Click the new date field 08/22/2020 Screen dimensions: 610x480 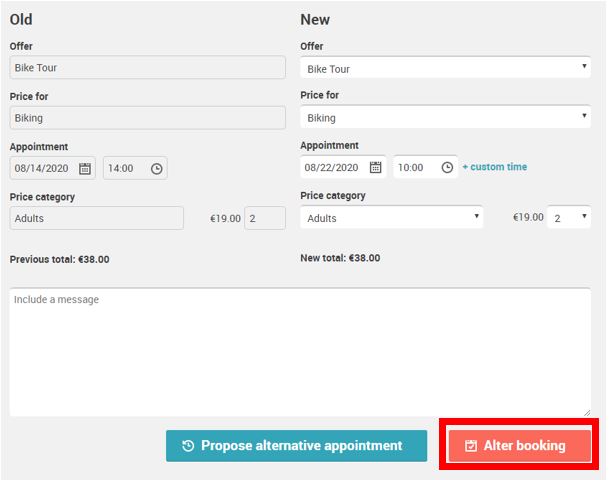coord(343,167)
